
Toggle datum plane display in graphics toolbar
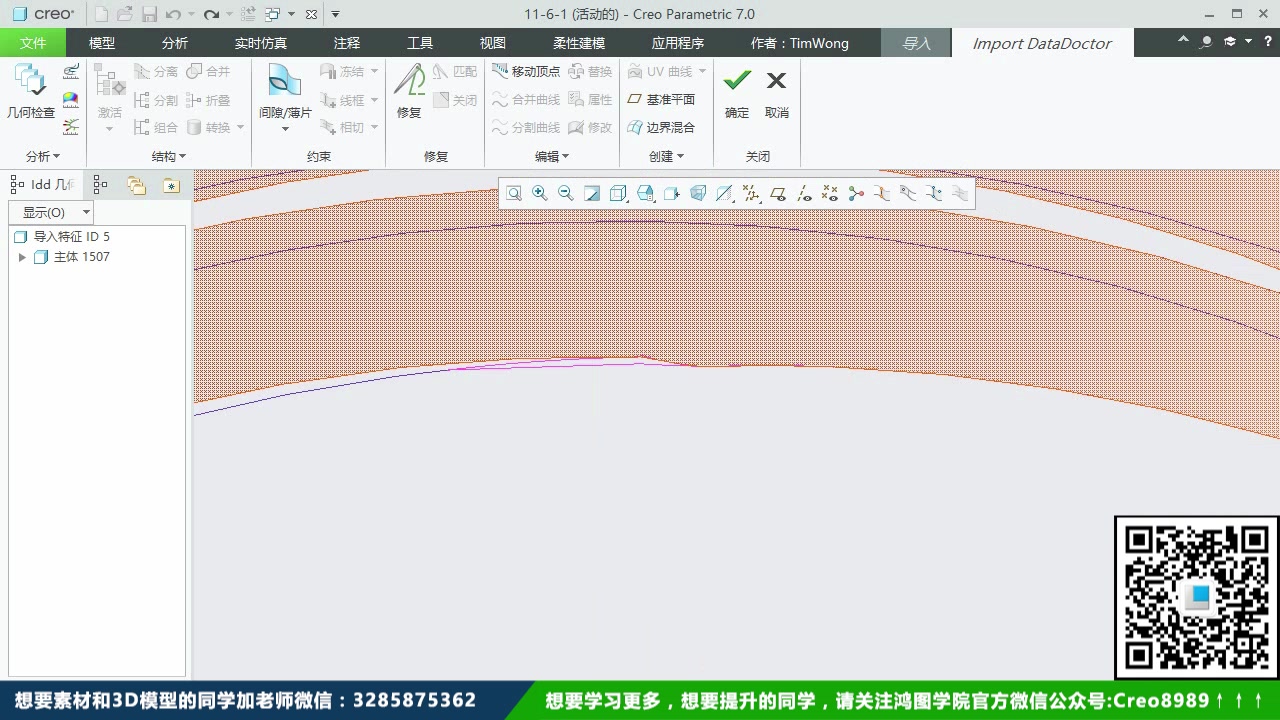[x=778, y=193]
